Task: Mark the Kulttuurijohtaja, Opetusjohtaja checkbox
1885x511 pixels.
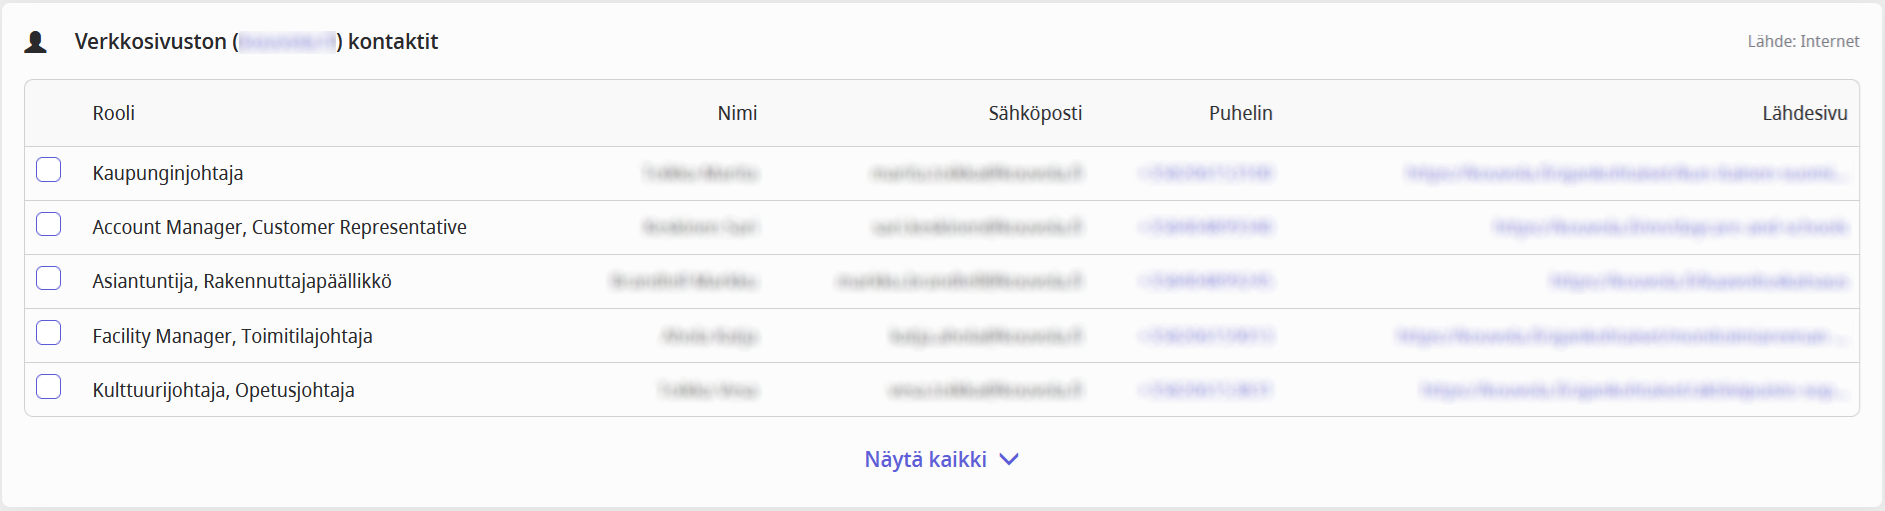Action: tap(49, 386)
